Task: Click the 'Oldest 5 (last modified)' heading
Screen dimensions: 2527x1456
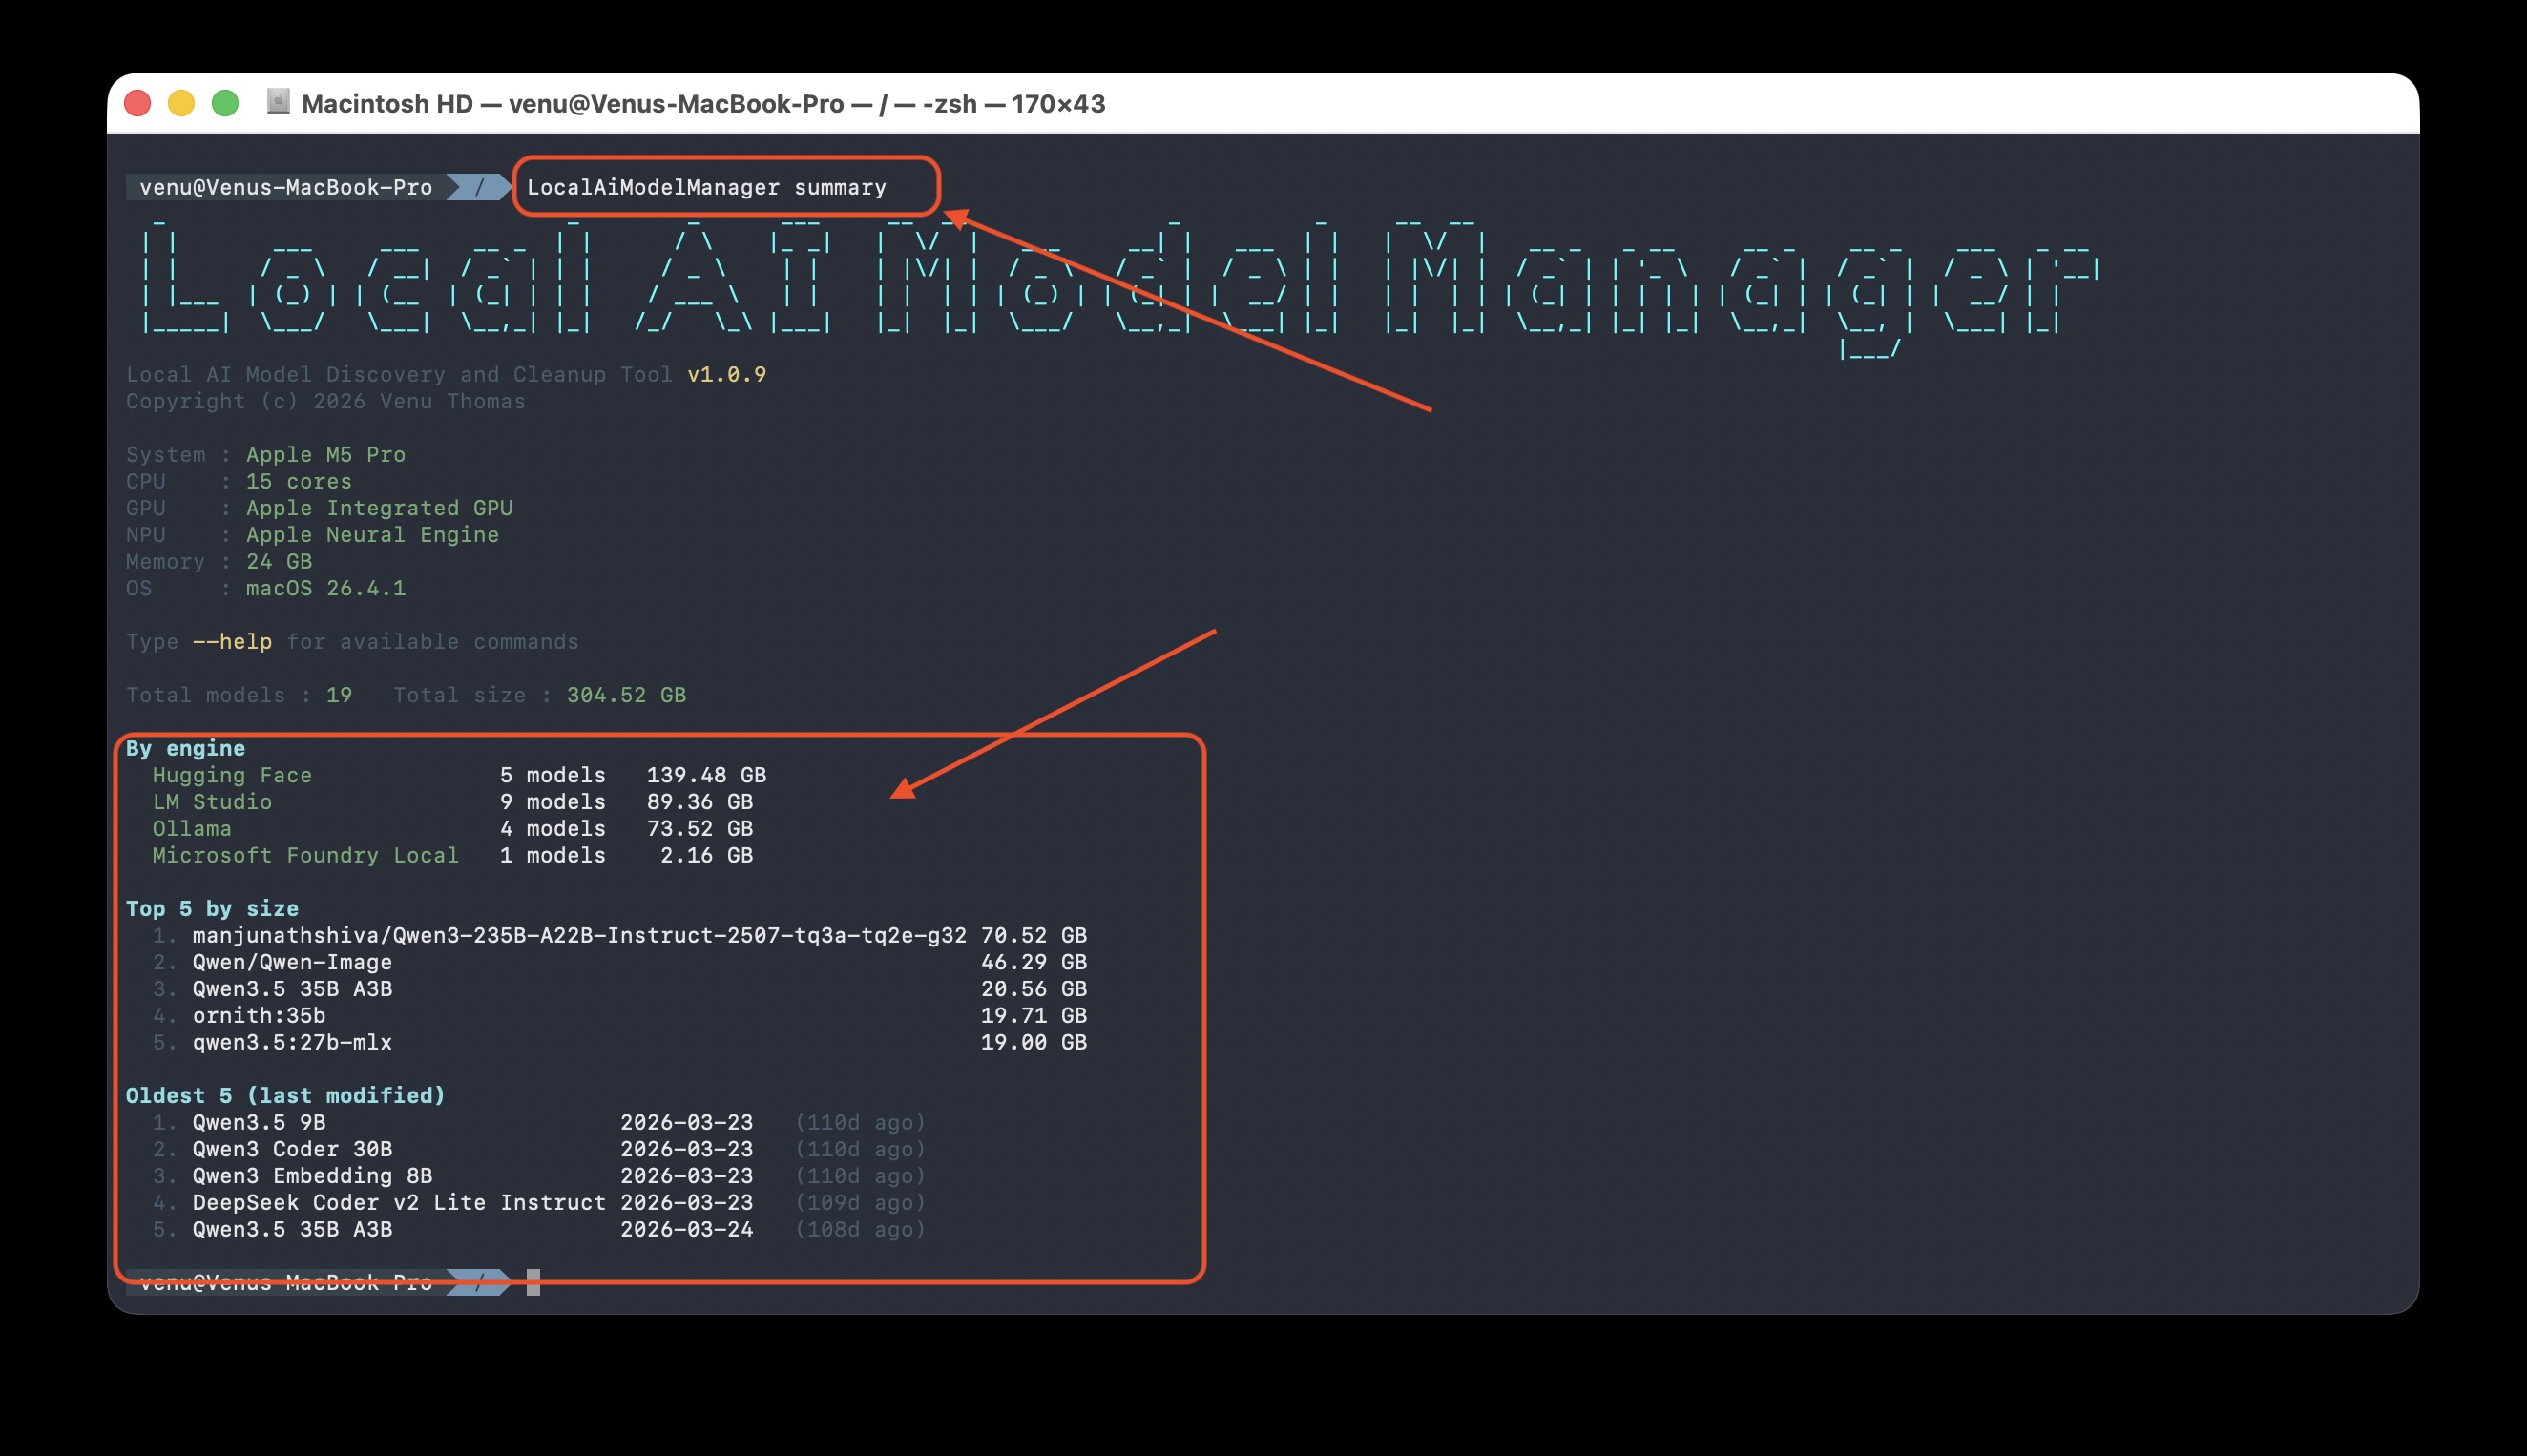Action: [286, 1095]
